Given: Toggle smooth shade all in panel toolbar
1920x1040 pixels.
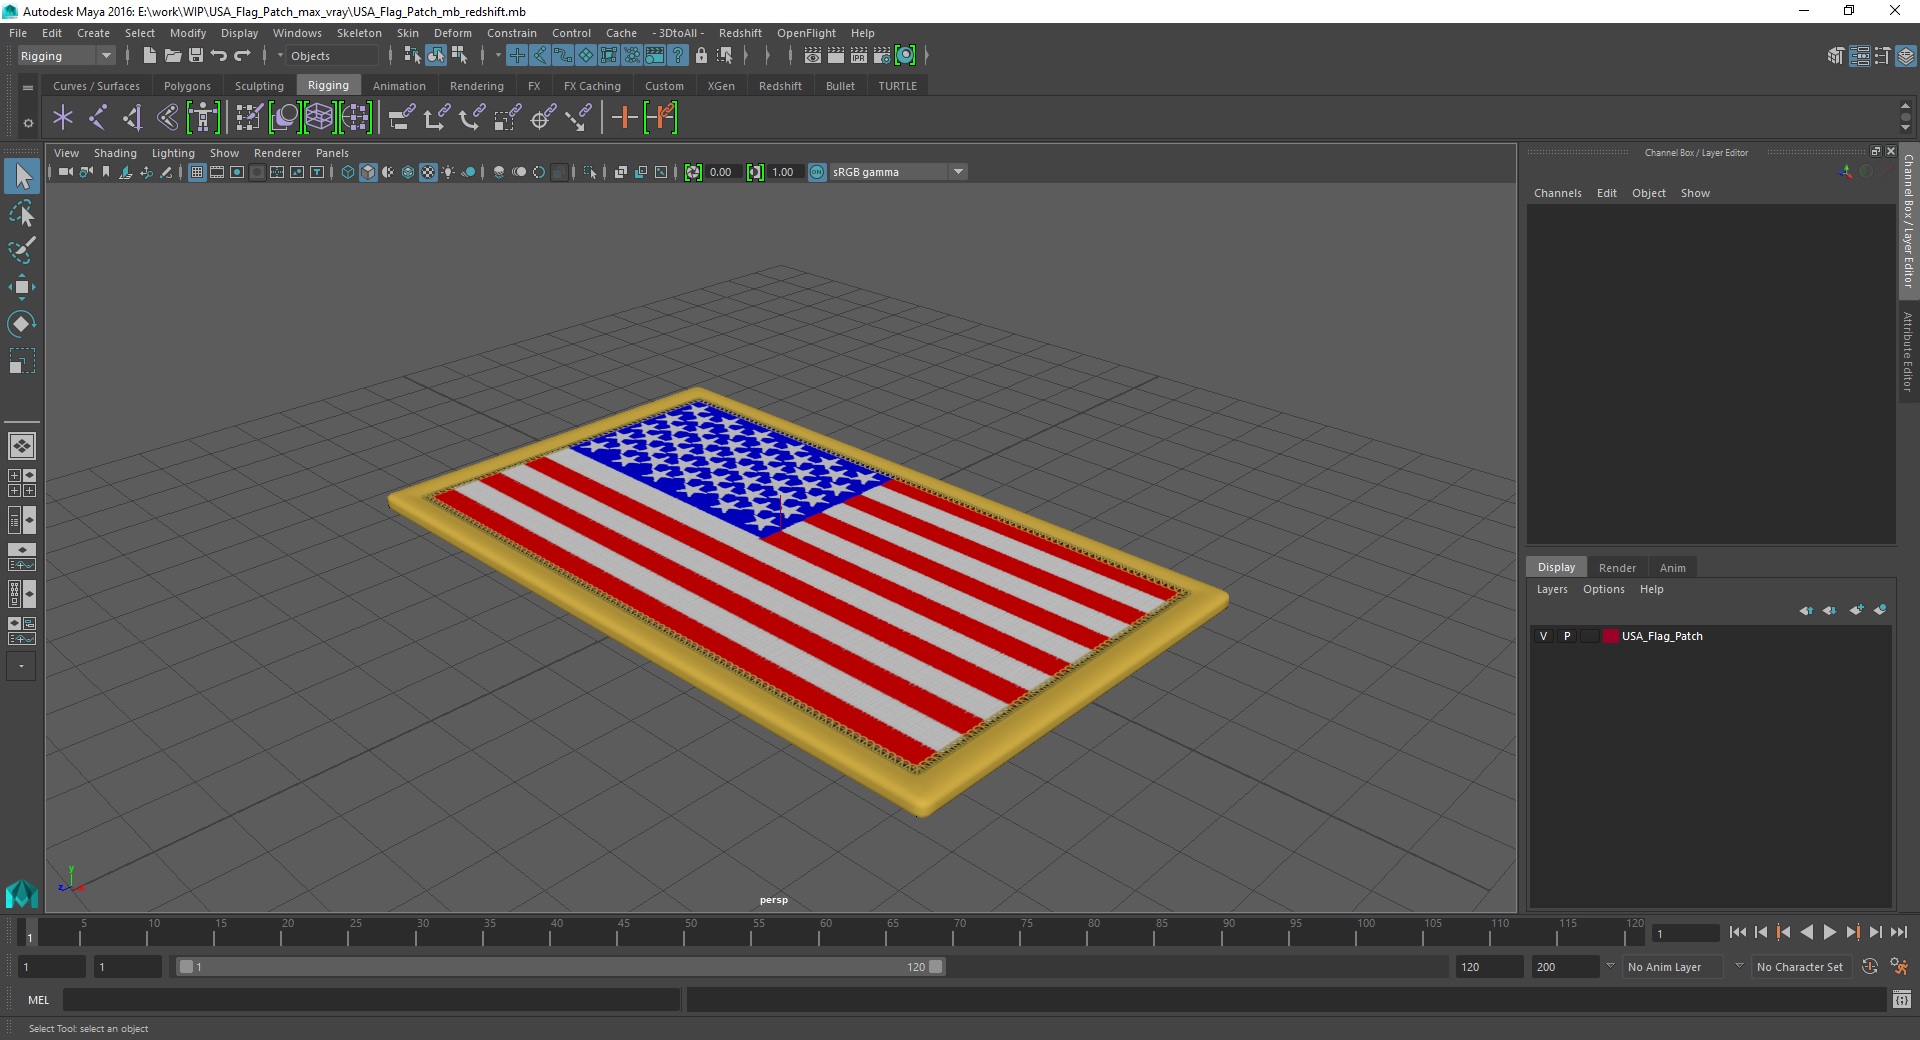Looking at the screenshot, I should [x=368, y=172].
